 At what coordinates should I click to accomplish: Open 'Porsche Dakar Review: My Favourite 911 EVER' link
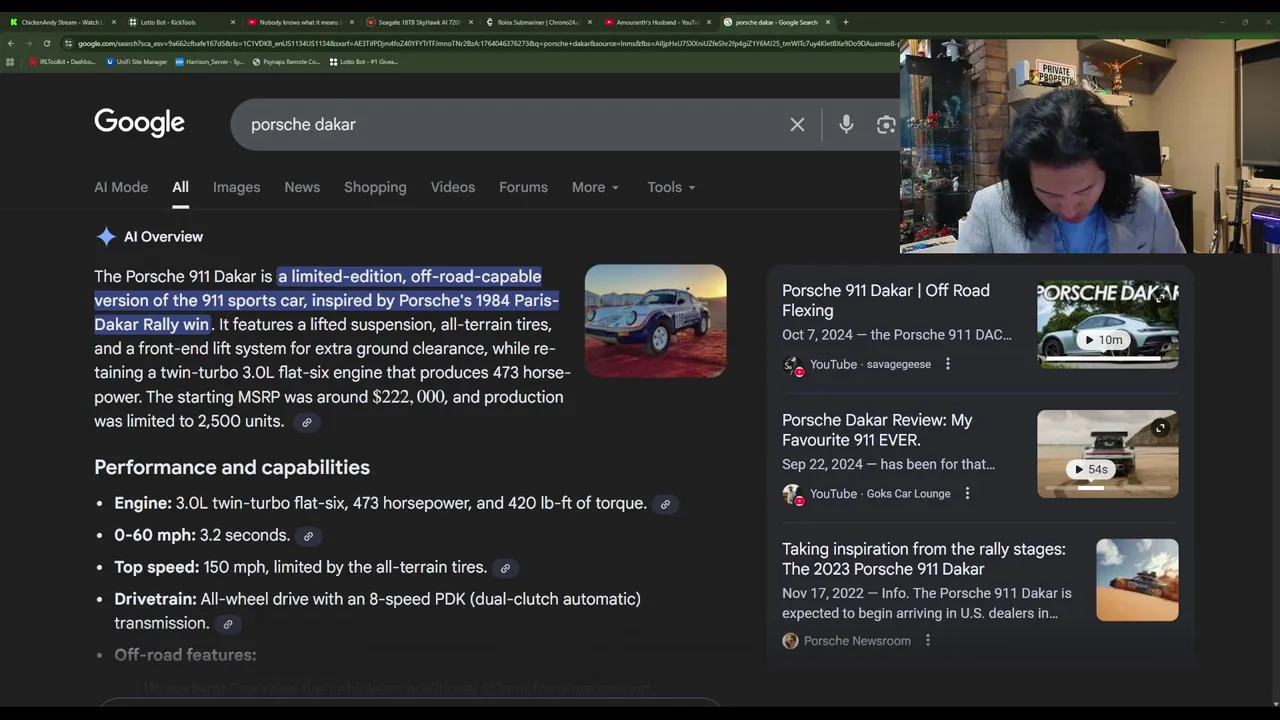click(x=877, y=430)
